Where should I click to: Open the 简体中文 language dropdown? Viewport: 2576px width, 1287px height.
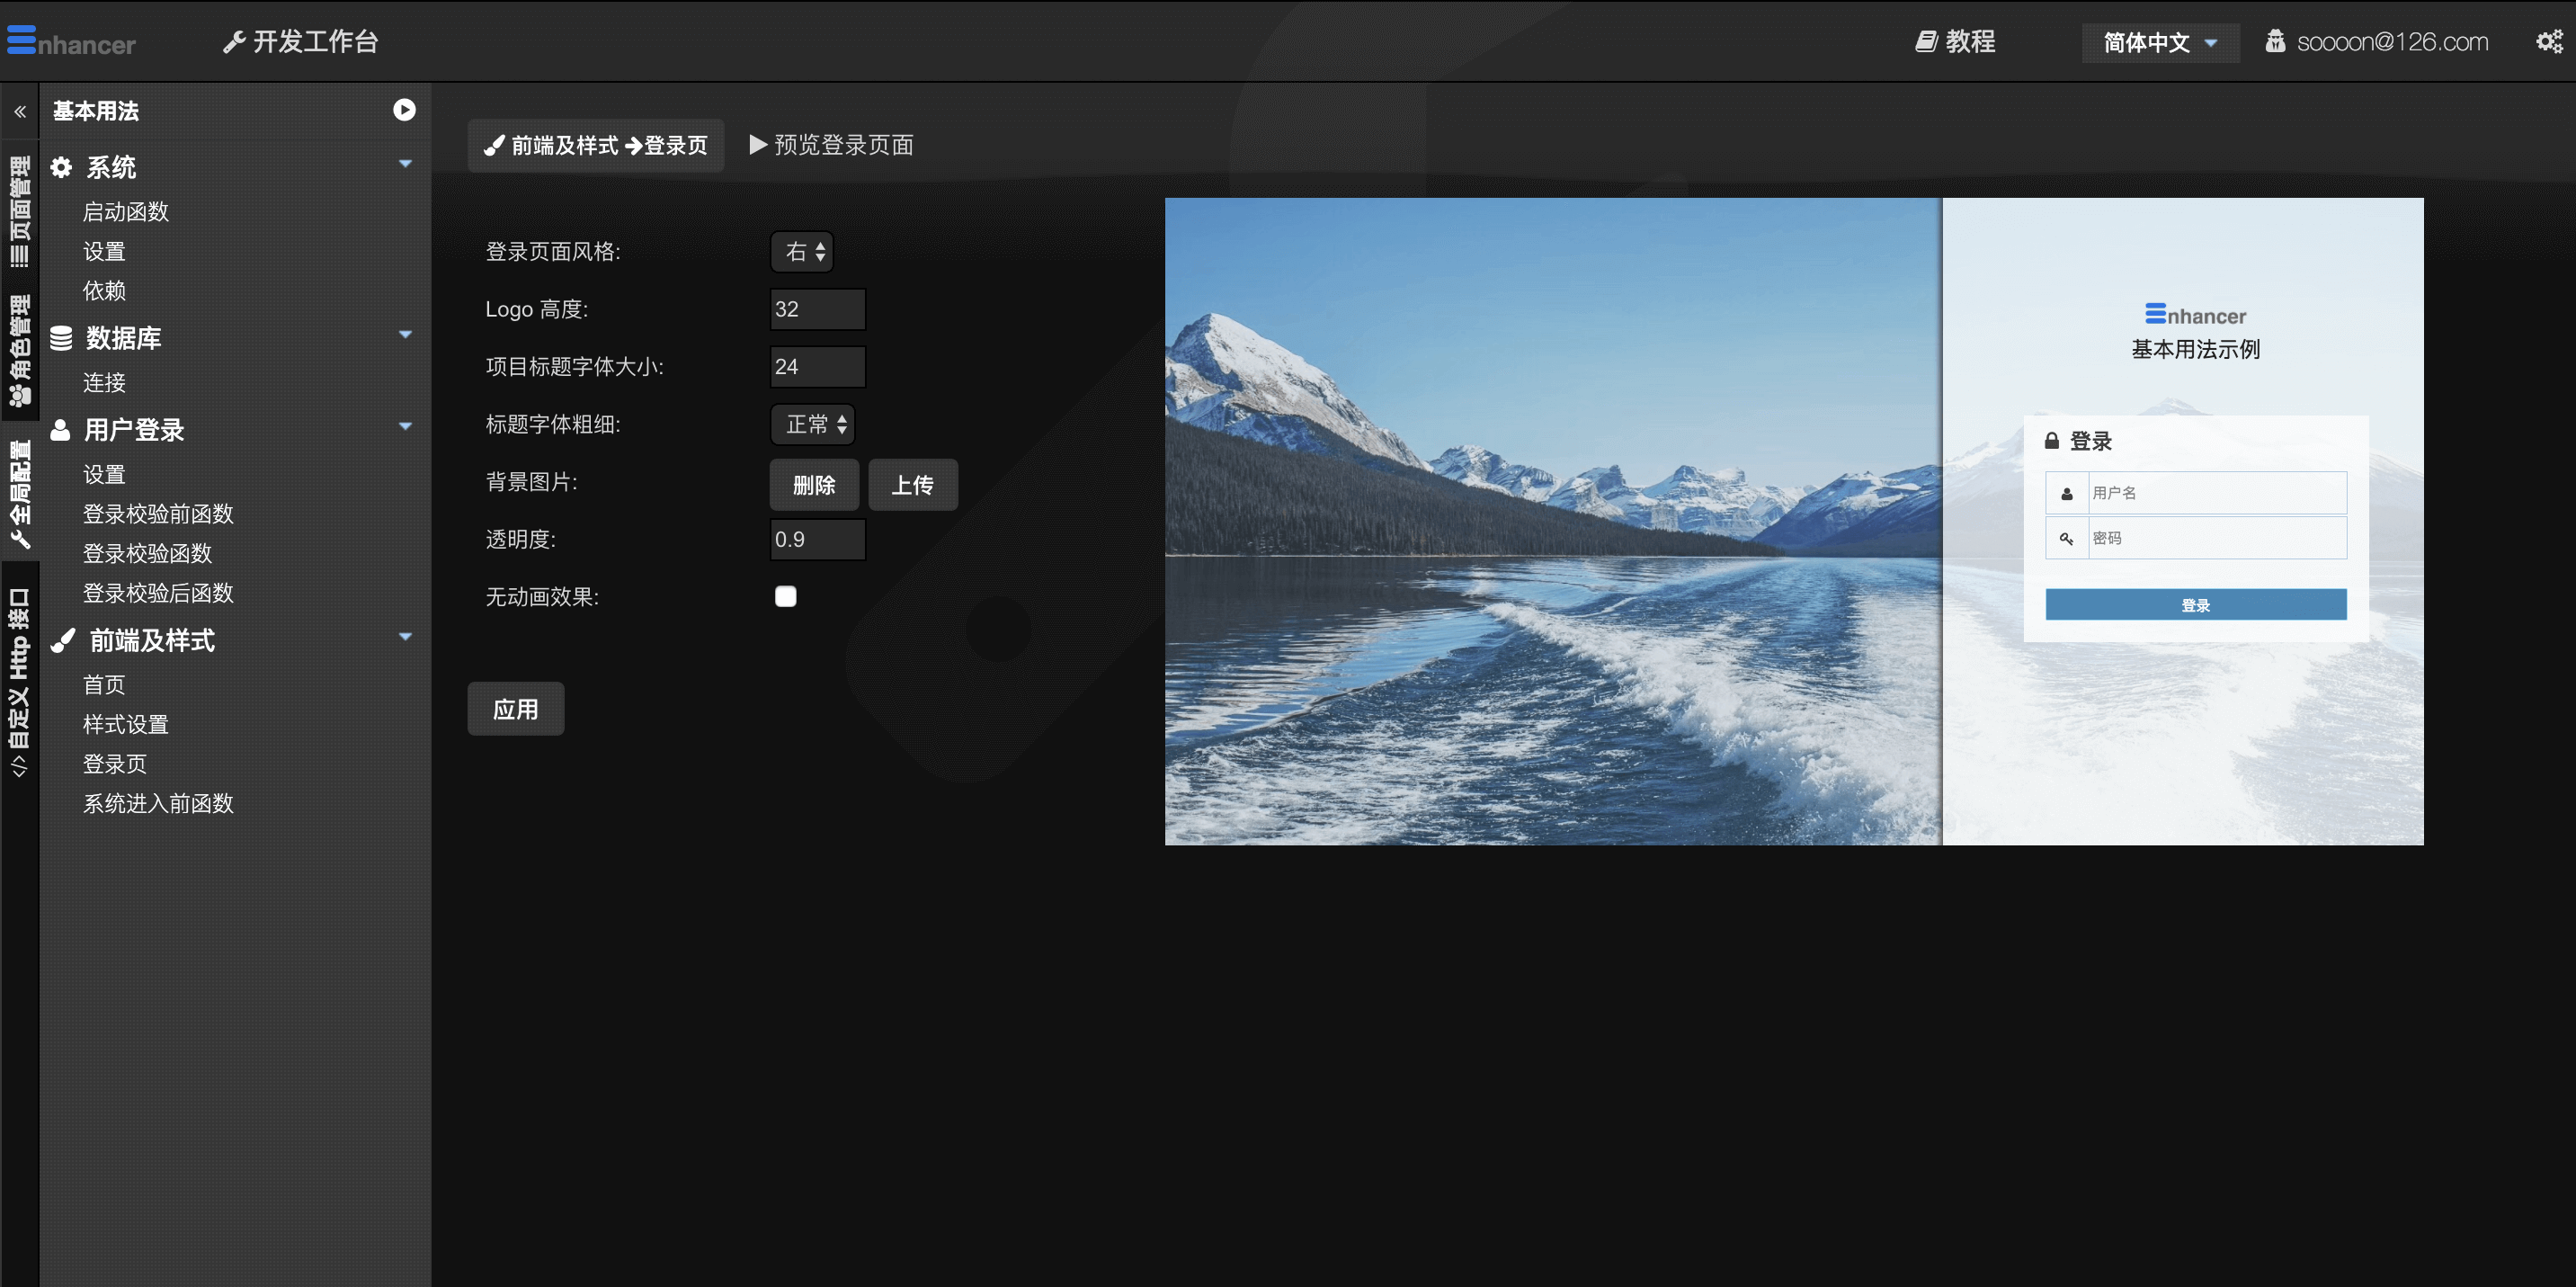(x=2160, y=43)
